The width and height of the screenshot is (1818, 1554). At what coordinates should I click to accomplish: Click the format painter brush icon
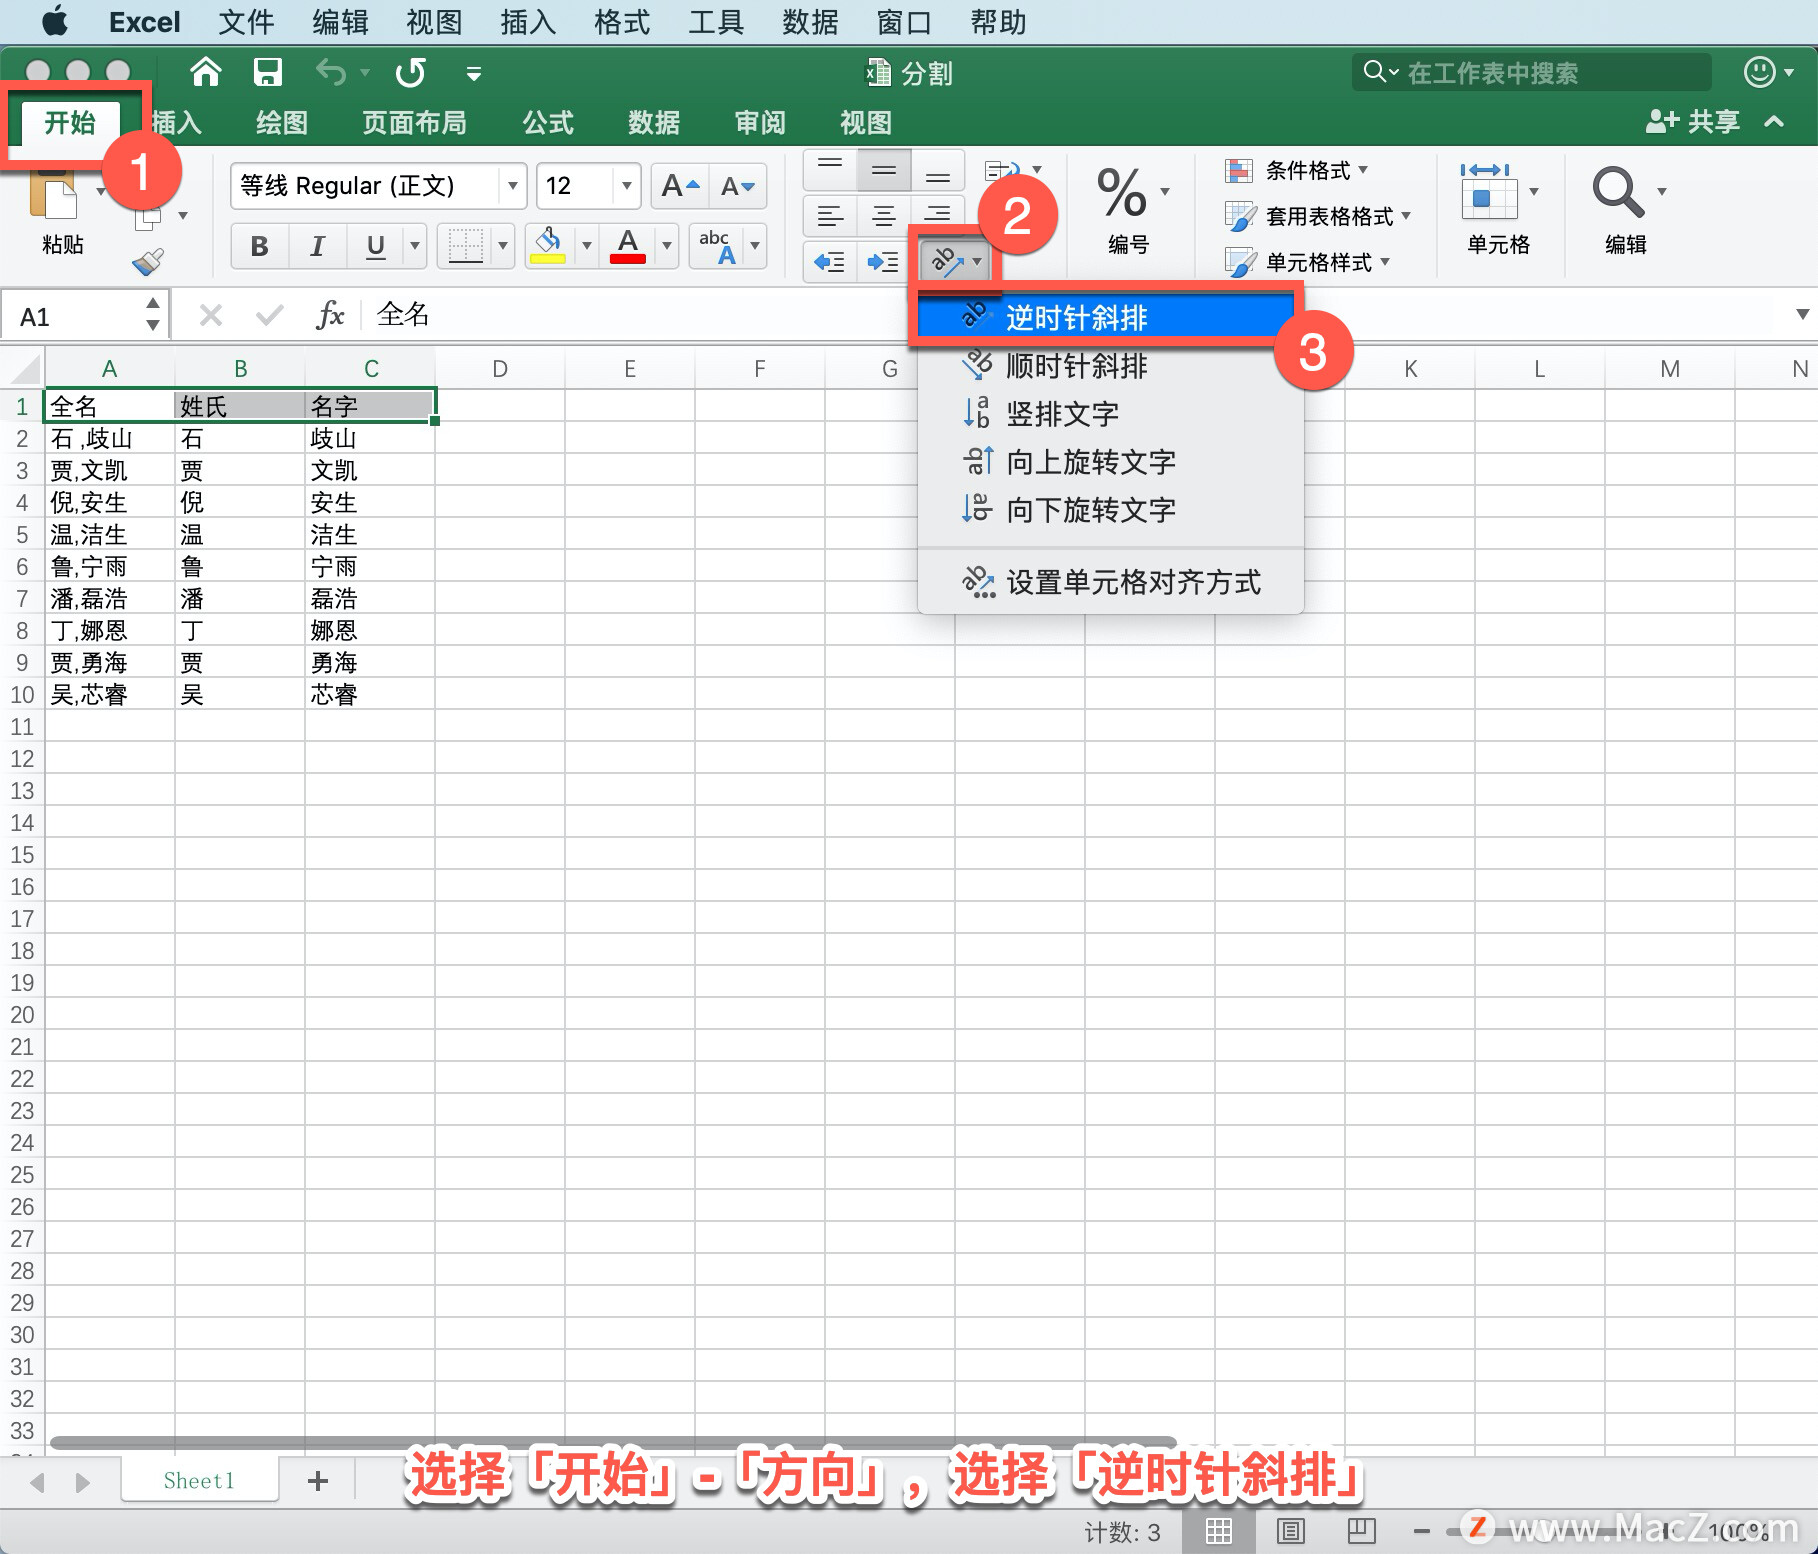click(148, 262)
